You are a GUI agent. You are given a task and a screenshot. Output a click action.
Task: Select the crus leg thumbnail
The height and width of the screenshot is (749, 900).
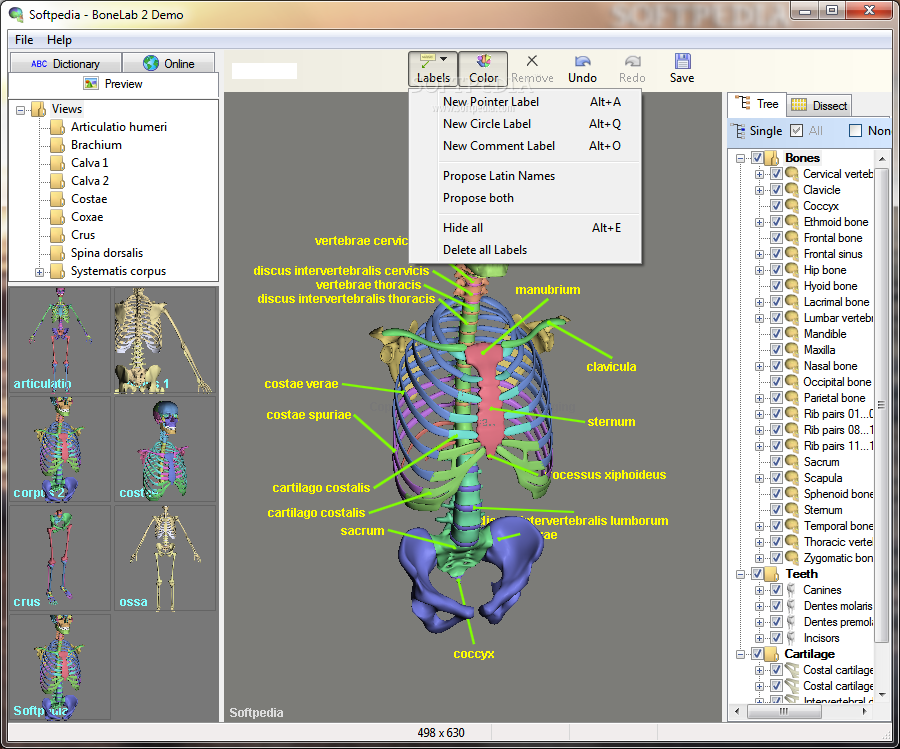[60, 557]
